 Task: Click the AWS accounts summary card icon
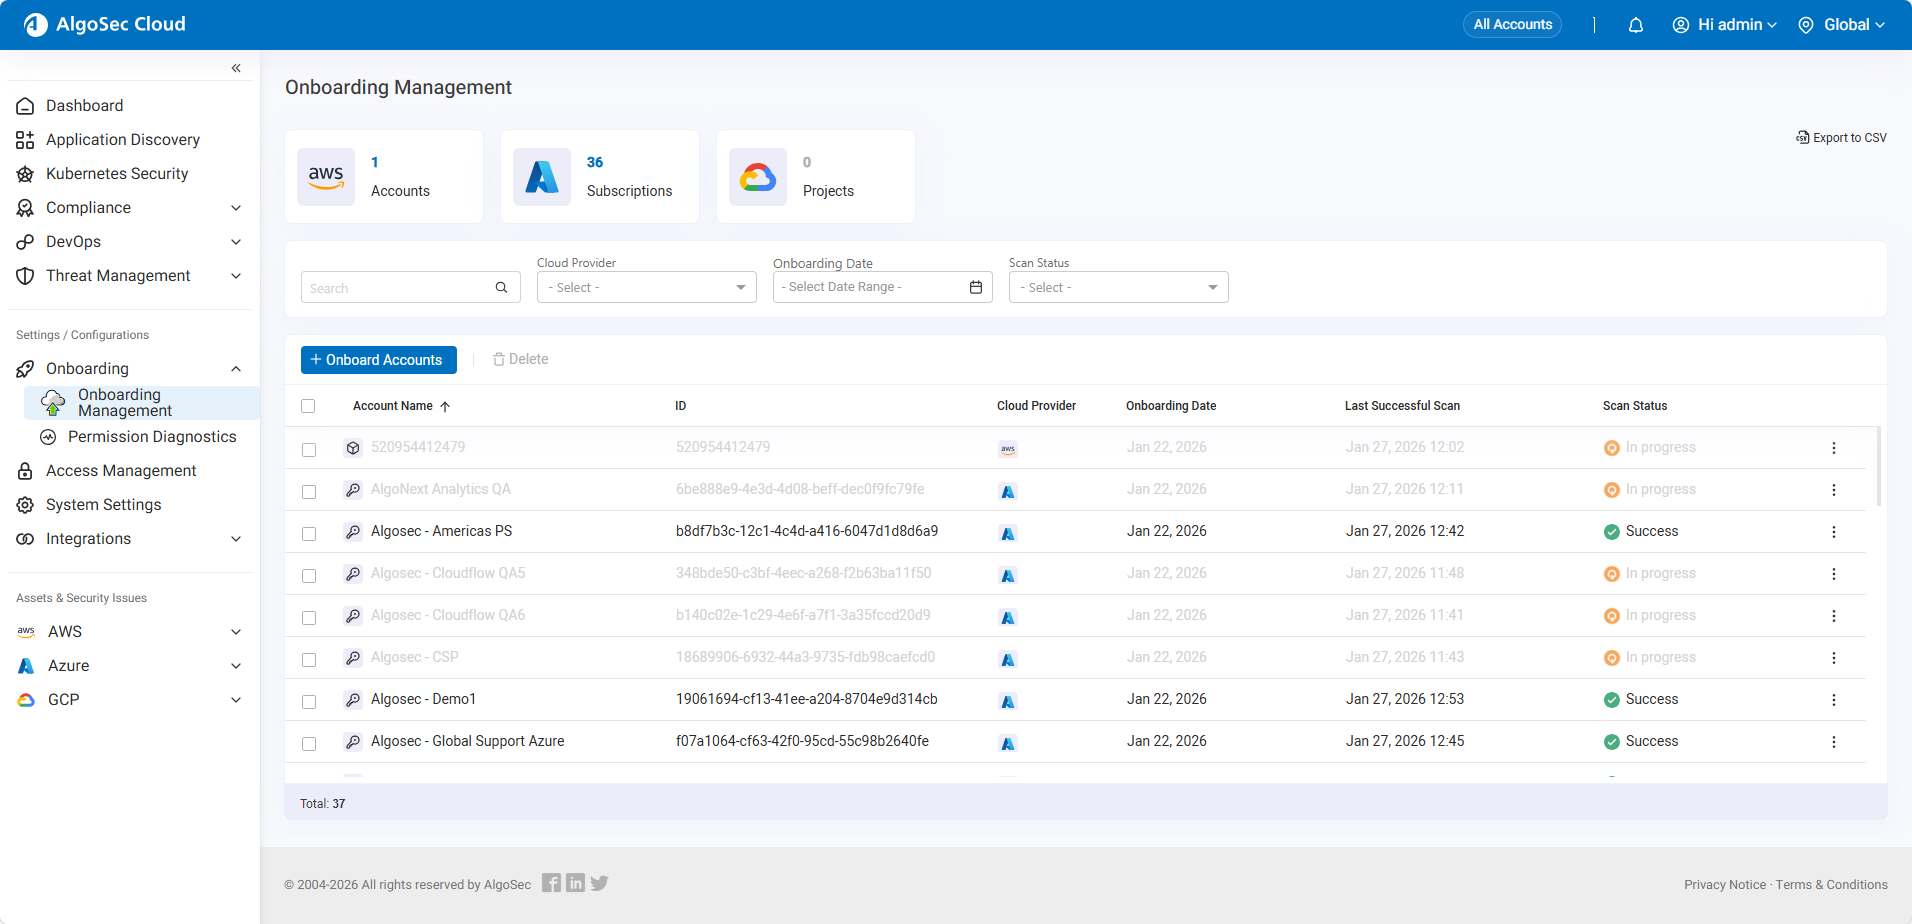pos(326,177)
